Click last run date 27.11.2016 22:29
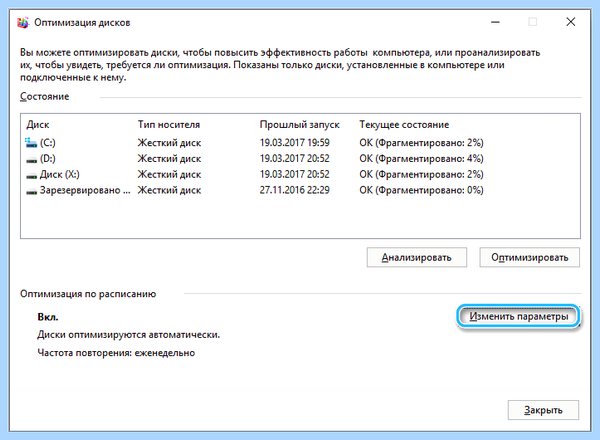This screenshot has height=440, width=600. (295, 190)
